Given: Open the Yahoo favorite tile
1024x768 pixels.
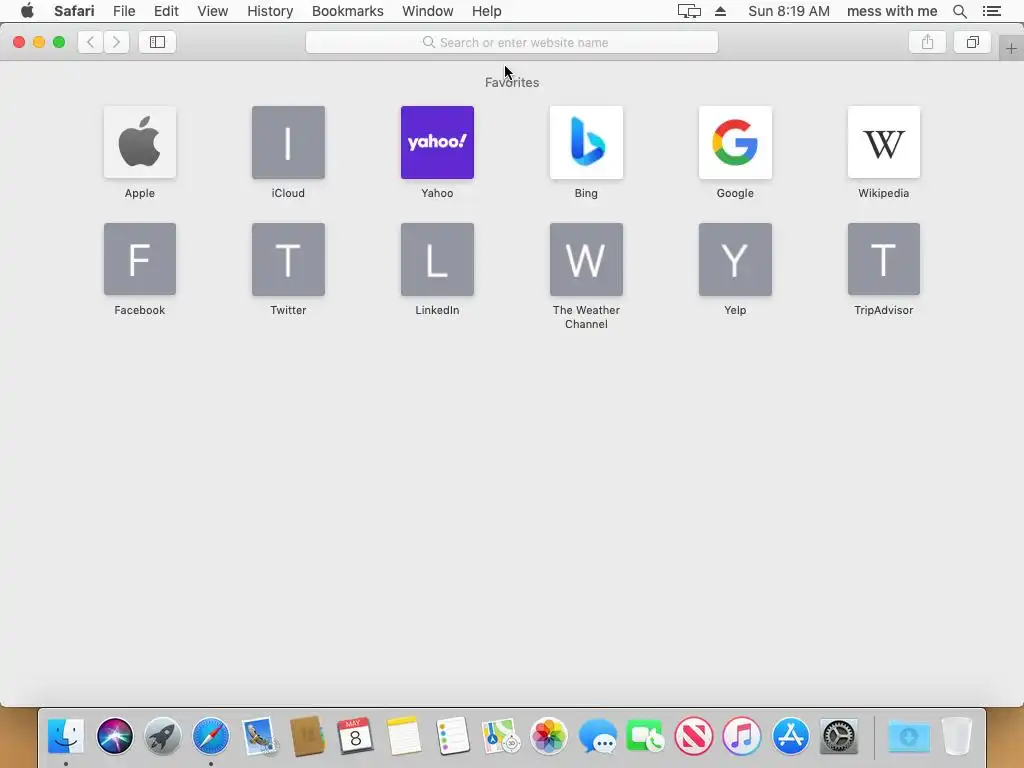Looking at the screenshot, I should pos(437,142).
